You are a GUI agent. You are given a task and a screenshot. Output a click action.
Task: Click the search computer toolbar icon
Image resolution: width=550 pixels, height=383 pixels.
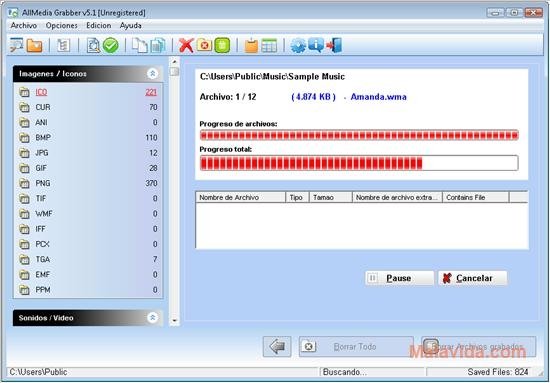click(16, 45)
